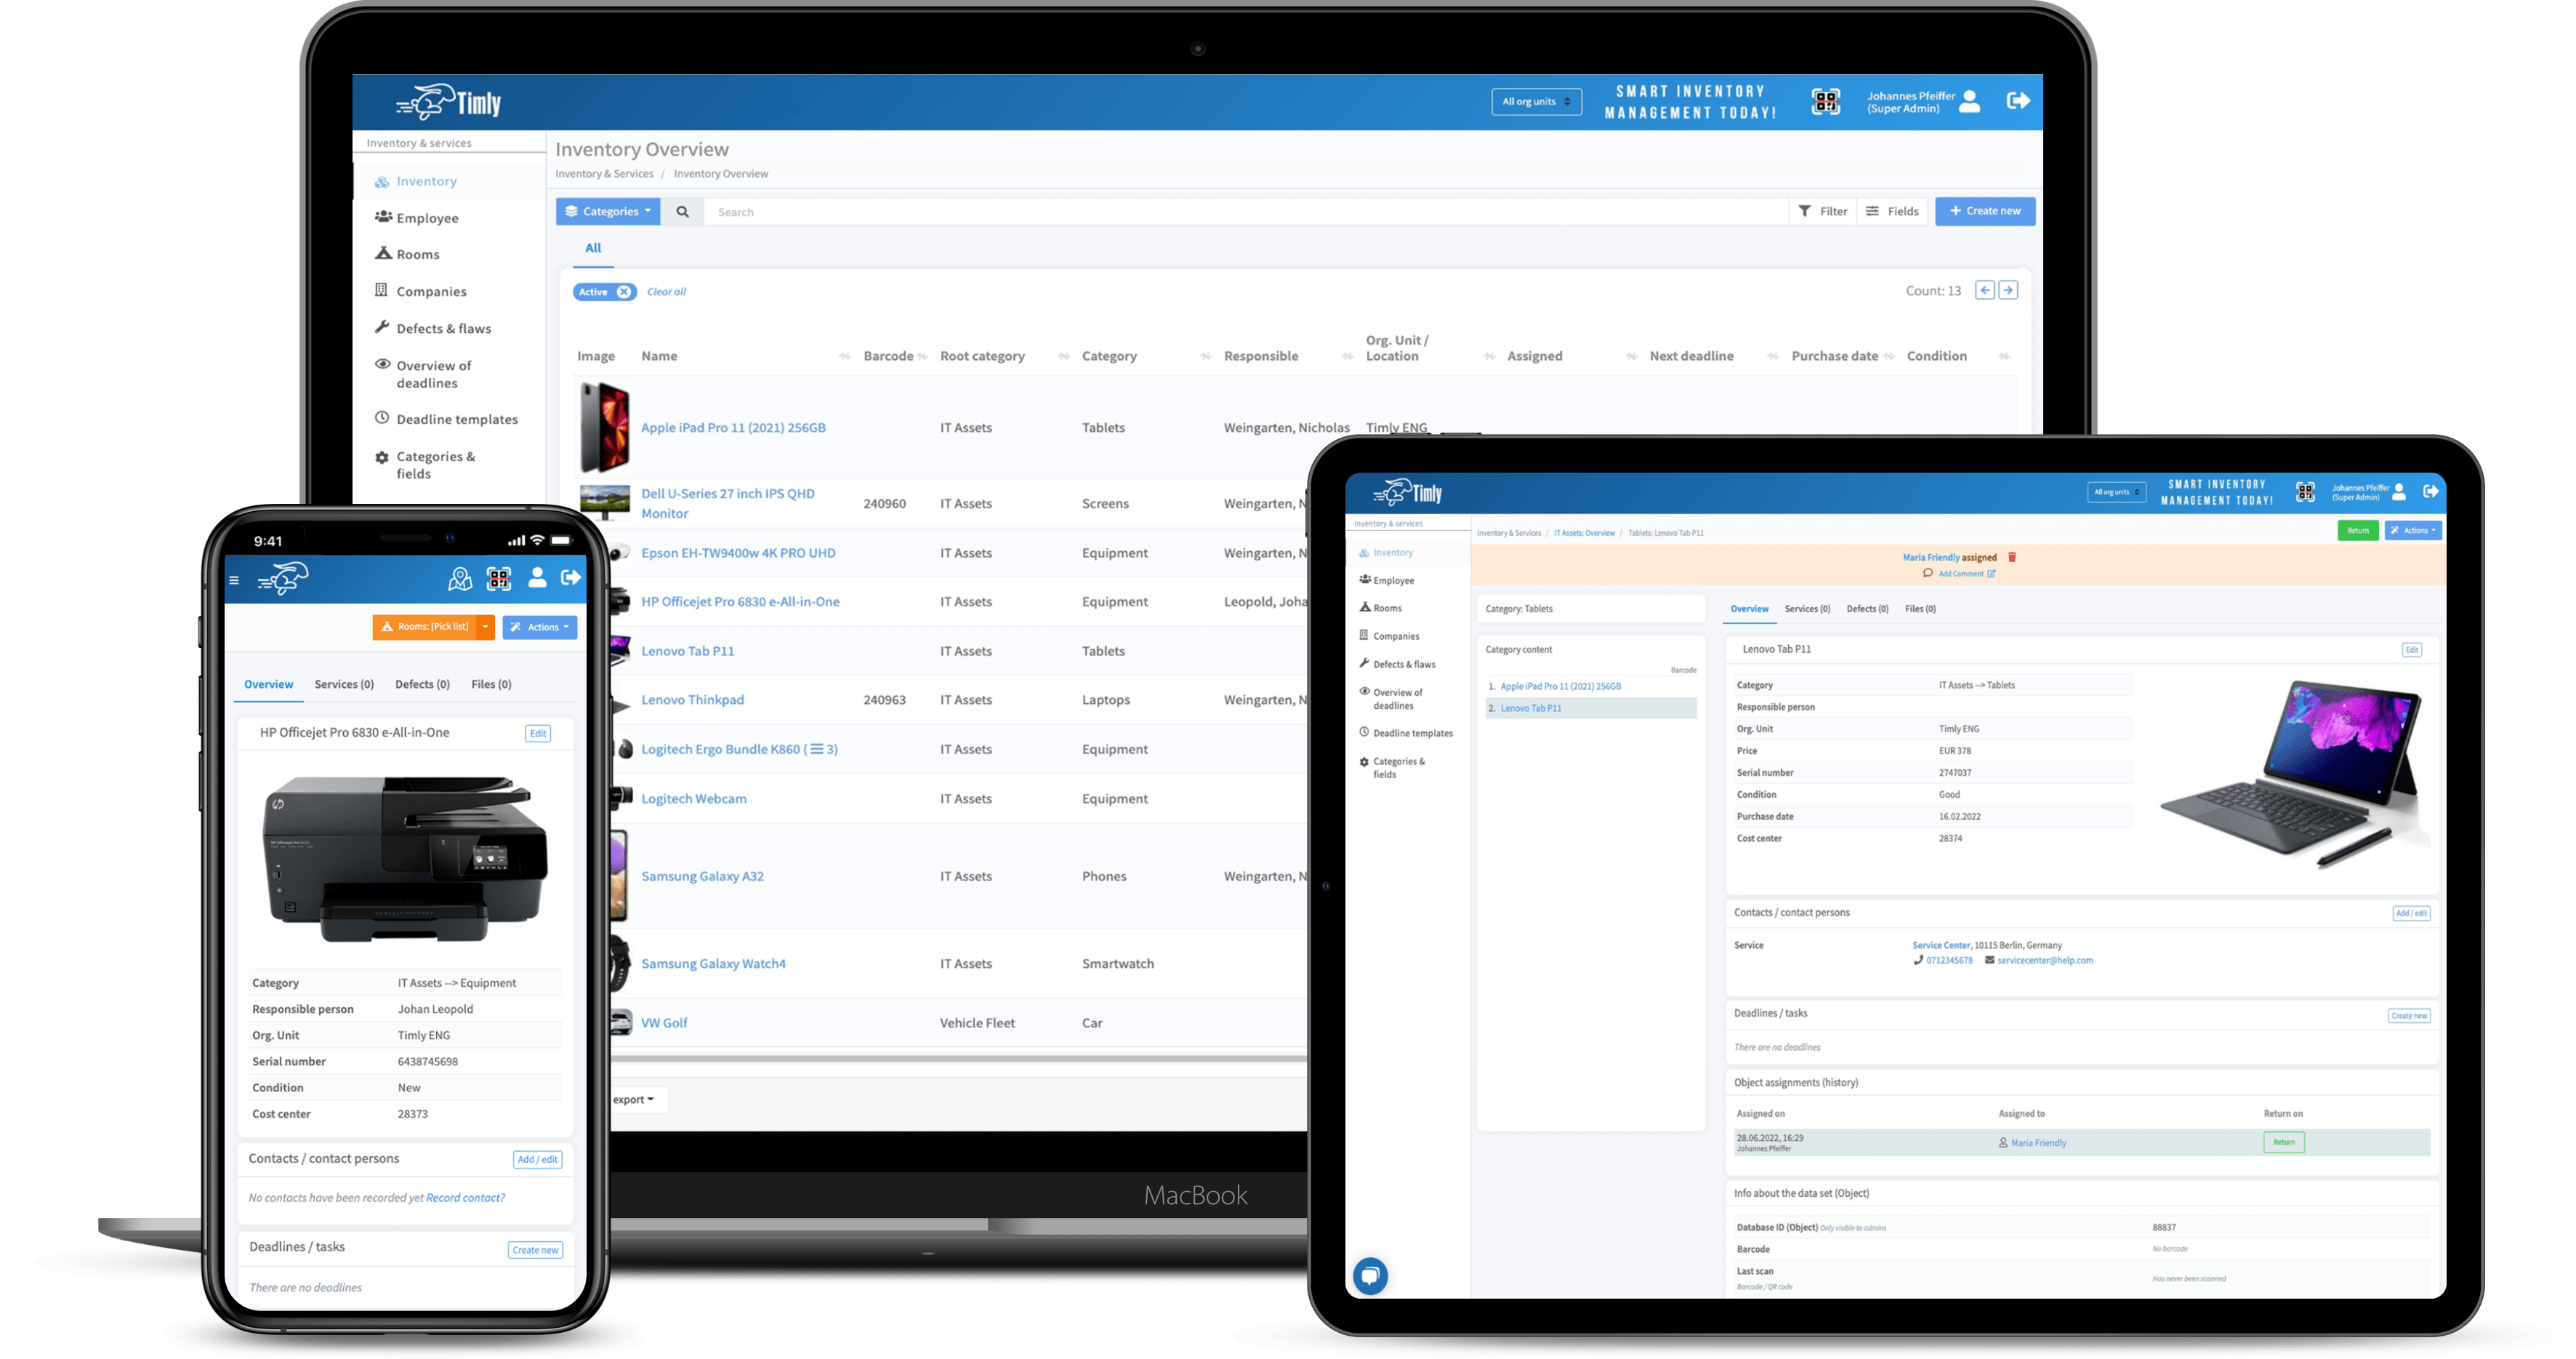Viewport: 2576px width, 1359px height.
Task: Click the green Return button in tablet header
Action: point(2357,530)
